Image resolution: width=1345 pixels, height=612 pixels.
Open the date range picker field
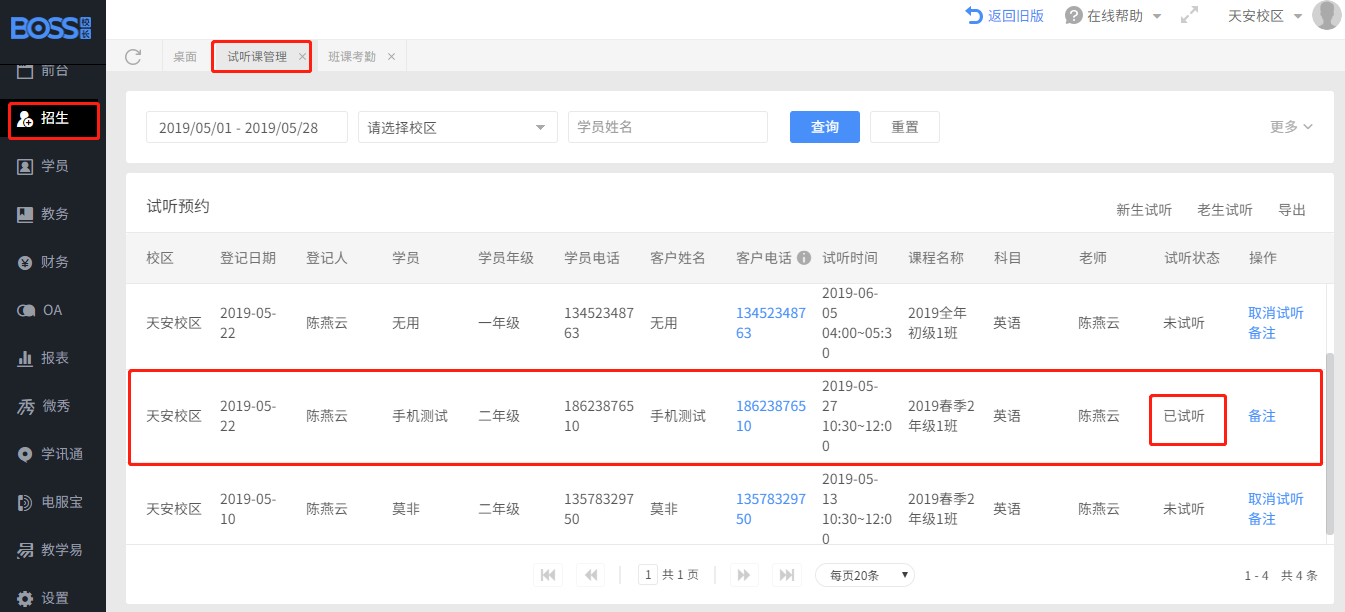(x=247, y=127)
